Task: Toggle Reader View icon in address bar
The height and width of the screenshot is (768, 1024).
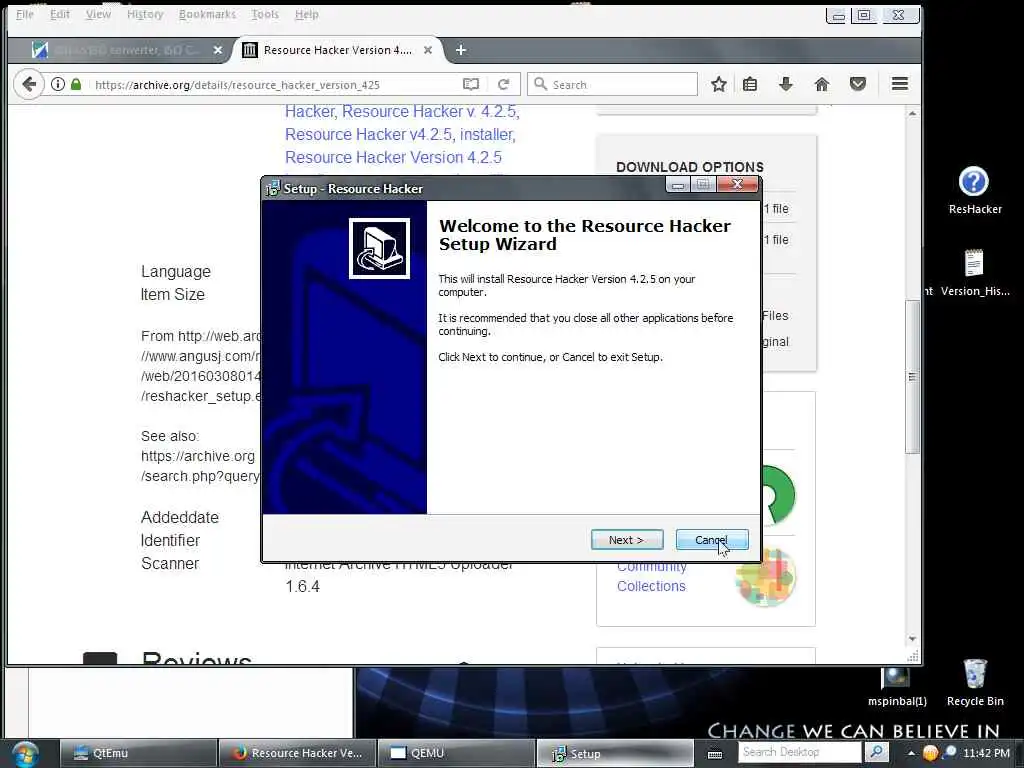Action: click(x=471, y=84)
